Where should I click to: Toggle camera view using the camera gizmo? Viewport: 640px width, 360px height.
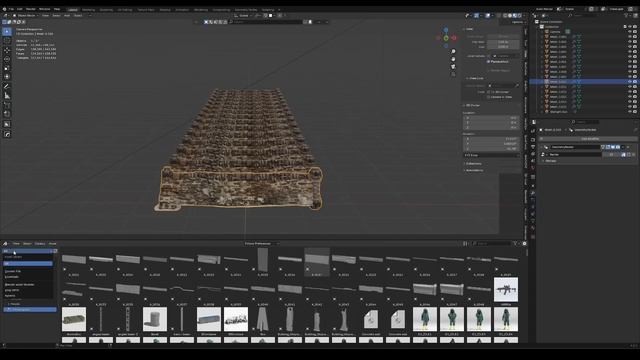tap(453, 67)
